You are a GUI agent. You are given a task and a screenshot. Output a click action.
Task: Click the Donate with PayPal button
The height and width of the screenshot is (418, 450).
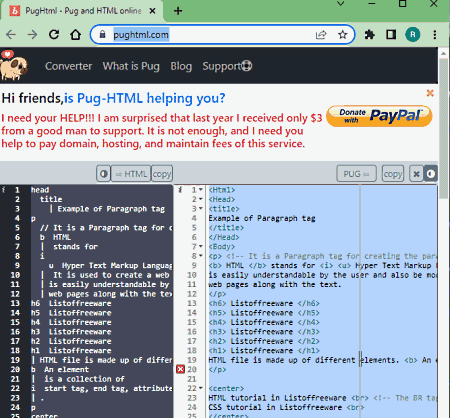click(x=379, y=116)
